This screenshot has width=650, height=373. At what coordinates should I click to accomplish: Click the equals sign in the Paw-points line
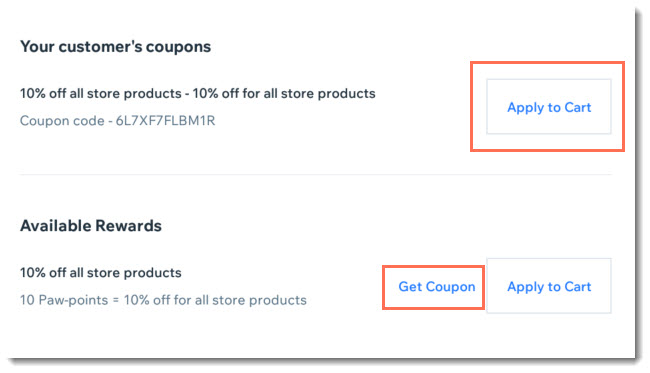[116, 300]
